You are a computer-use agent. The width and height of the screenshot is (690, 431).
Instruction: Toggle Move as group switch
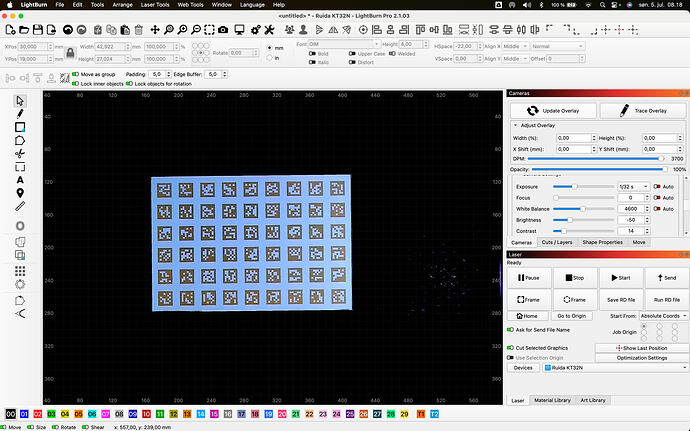click(x=76, y=74)
